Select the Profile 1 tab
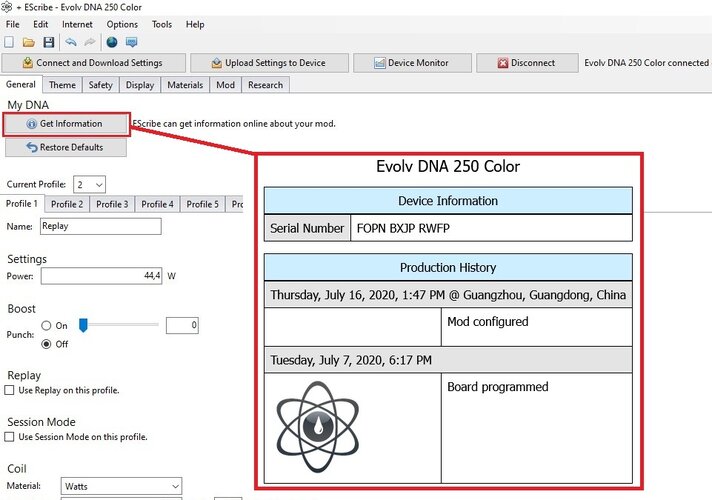Screen dimensions: 712x500 (x=22, y=203)
